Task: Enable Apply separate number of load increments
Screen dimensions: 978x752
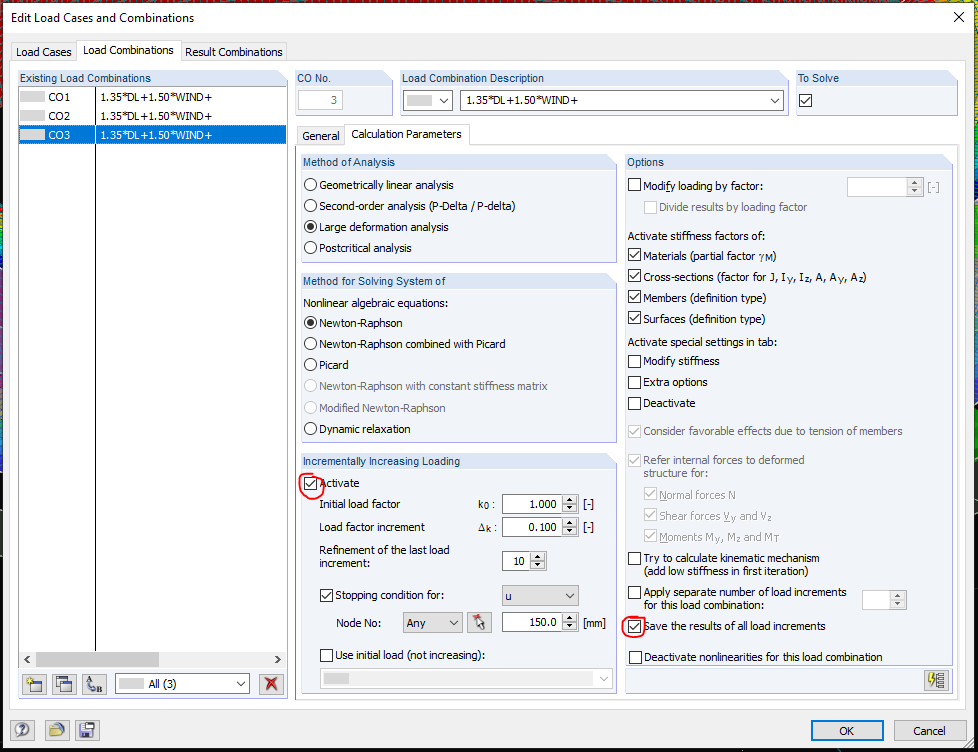Action: (634, 592)
